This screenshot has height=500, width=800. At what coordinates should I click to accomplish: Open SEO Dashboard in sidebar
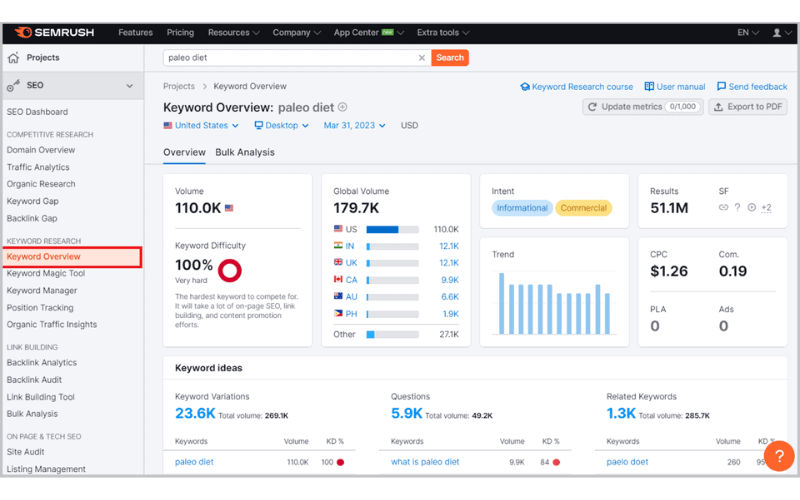coord(37,112)
